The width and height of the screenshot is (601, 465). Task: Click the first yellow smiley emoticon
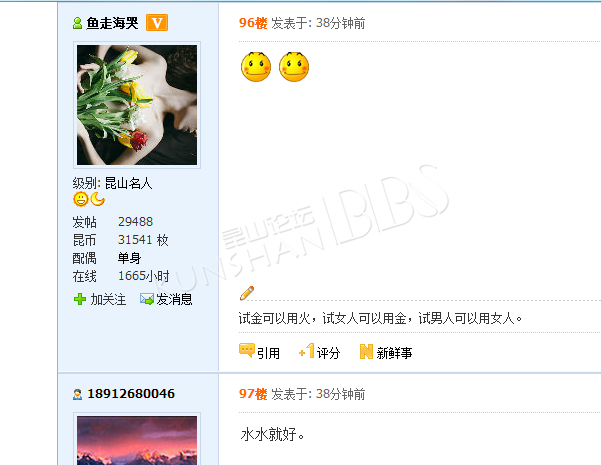click(x=256, y=67)
